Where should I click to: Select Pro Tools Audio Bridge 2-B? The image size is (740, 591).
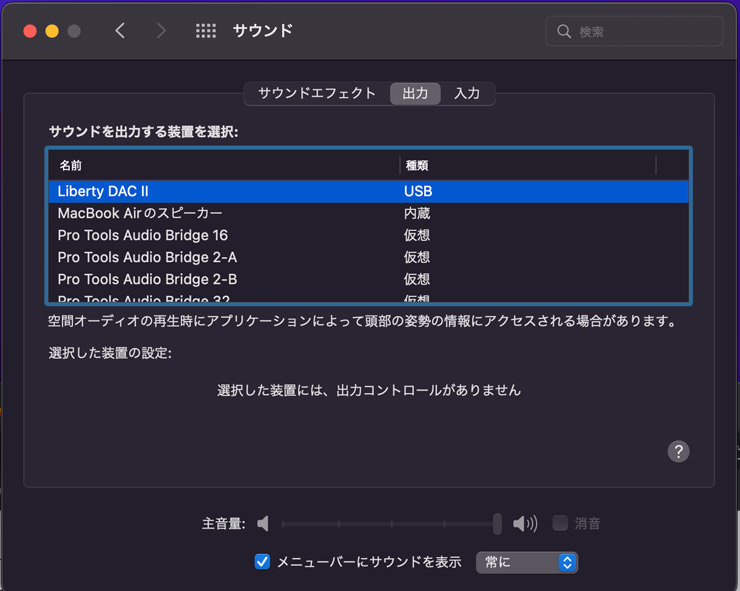pyautogui.click(x=368, y=279)
